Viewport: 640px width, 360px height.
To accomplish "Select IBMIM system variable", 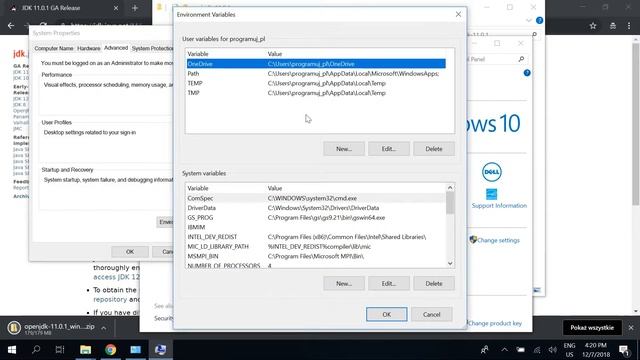I will [x=316, y=227].
